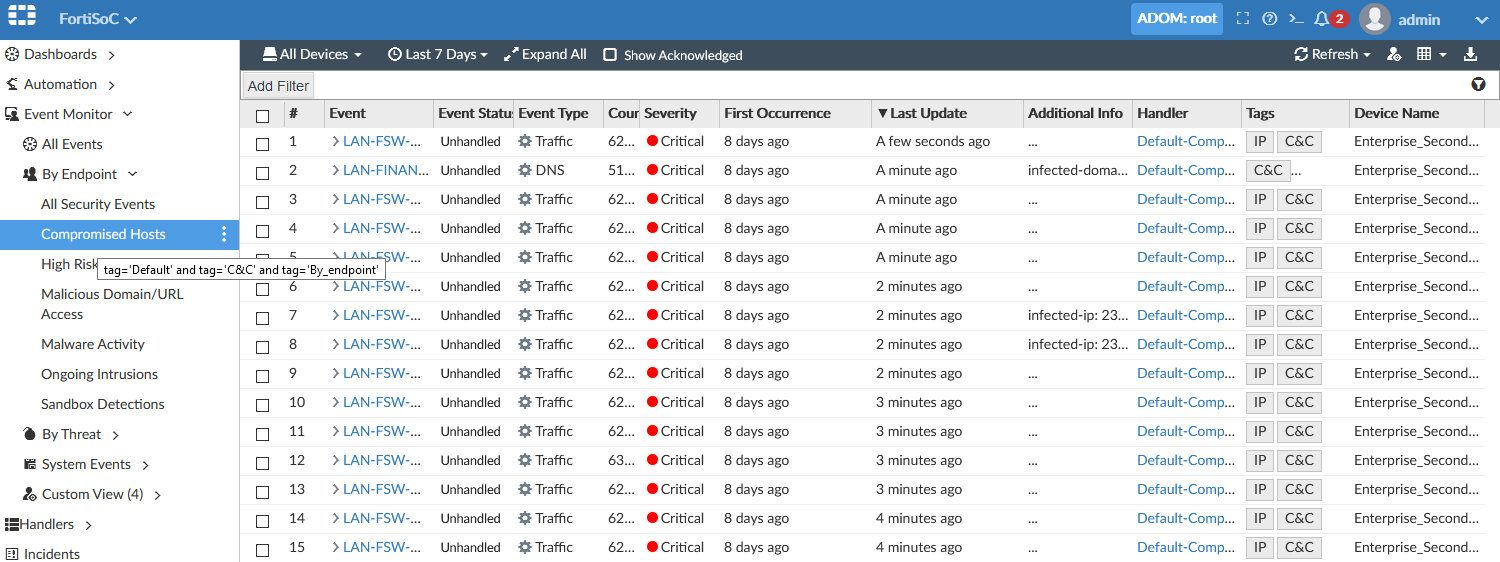Enable the Show Acknowledged checkbox
This screenshot has width=1500, height=562.
coord(610,55)
